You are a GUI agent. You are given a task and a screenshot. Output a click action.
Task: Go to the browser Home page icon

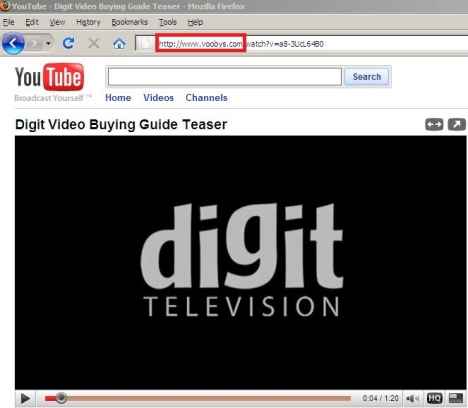click(x=119, y=43)
